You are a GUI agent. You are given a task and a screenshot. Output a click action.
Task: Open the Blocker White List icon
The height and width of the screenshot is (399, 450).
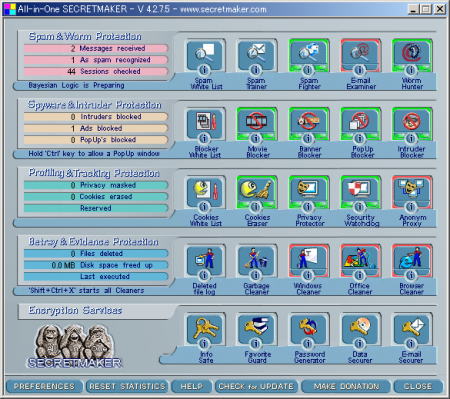coord(204,122)
